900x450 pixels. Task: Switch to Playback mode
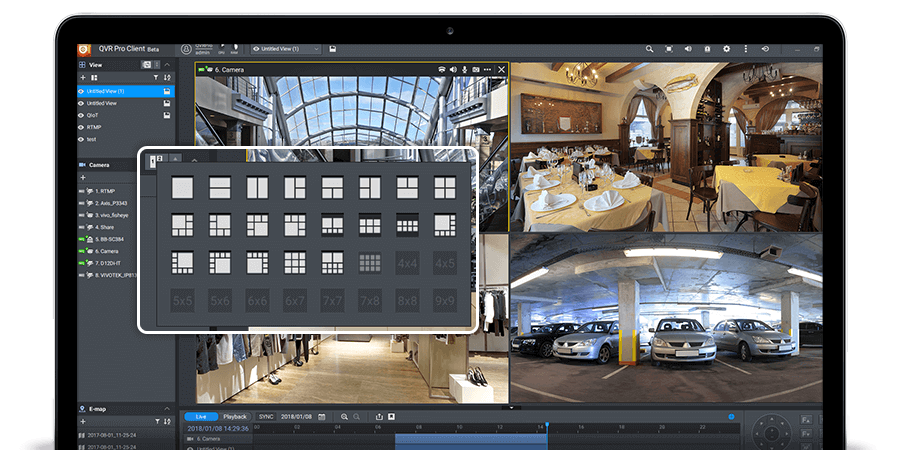tap(235, 417)
